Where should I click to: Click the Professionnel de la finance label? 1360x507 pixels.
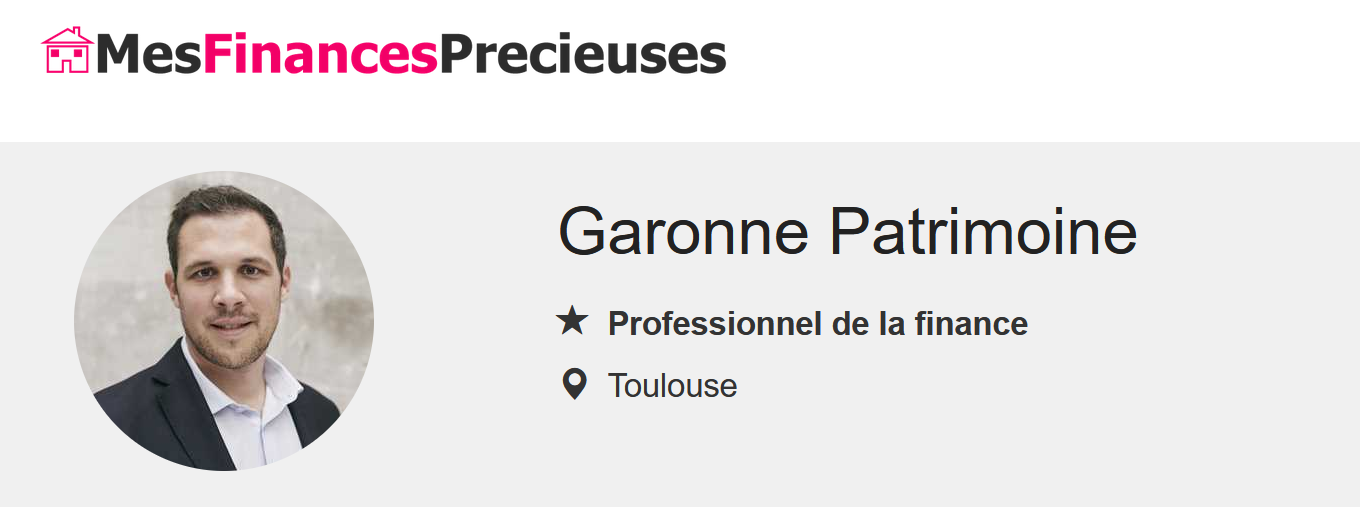tap(817, 324)
